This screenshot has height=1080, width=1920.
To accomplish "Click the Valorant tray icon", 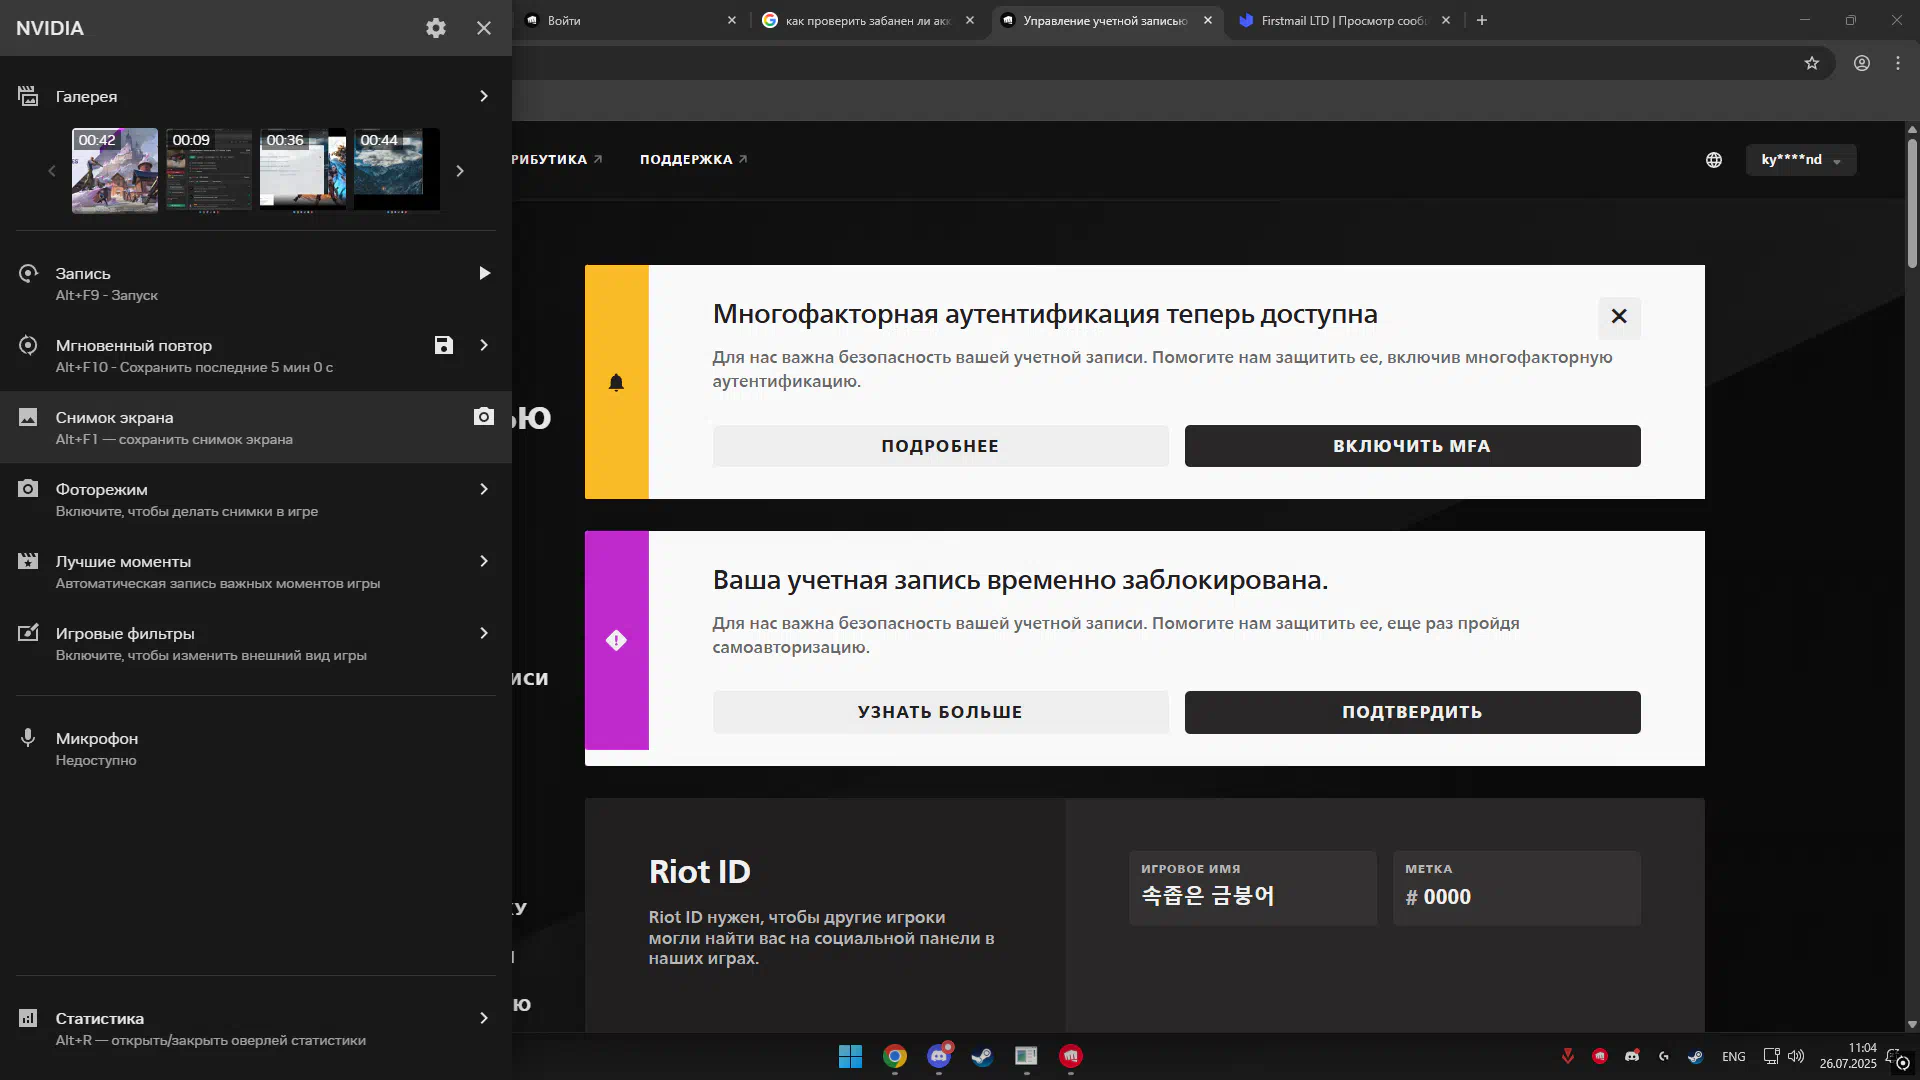I will pyautogui.click(x=1568, y=1056).
